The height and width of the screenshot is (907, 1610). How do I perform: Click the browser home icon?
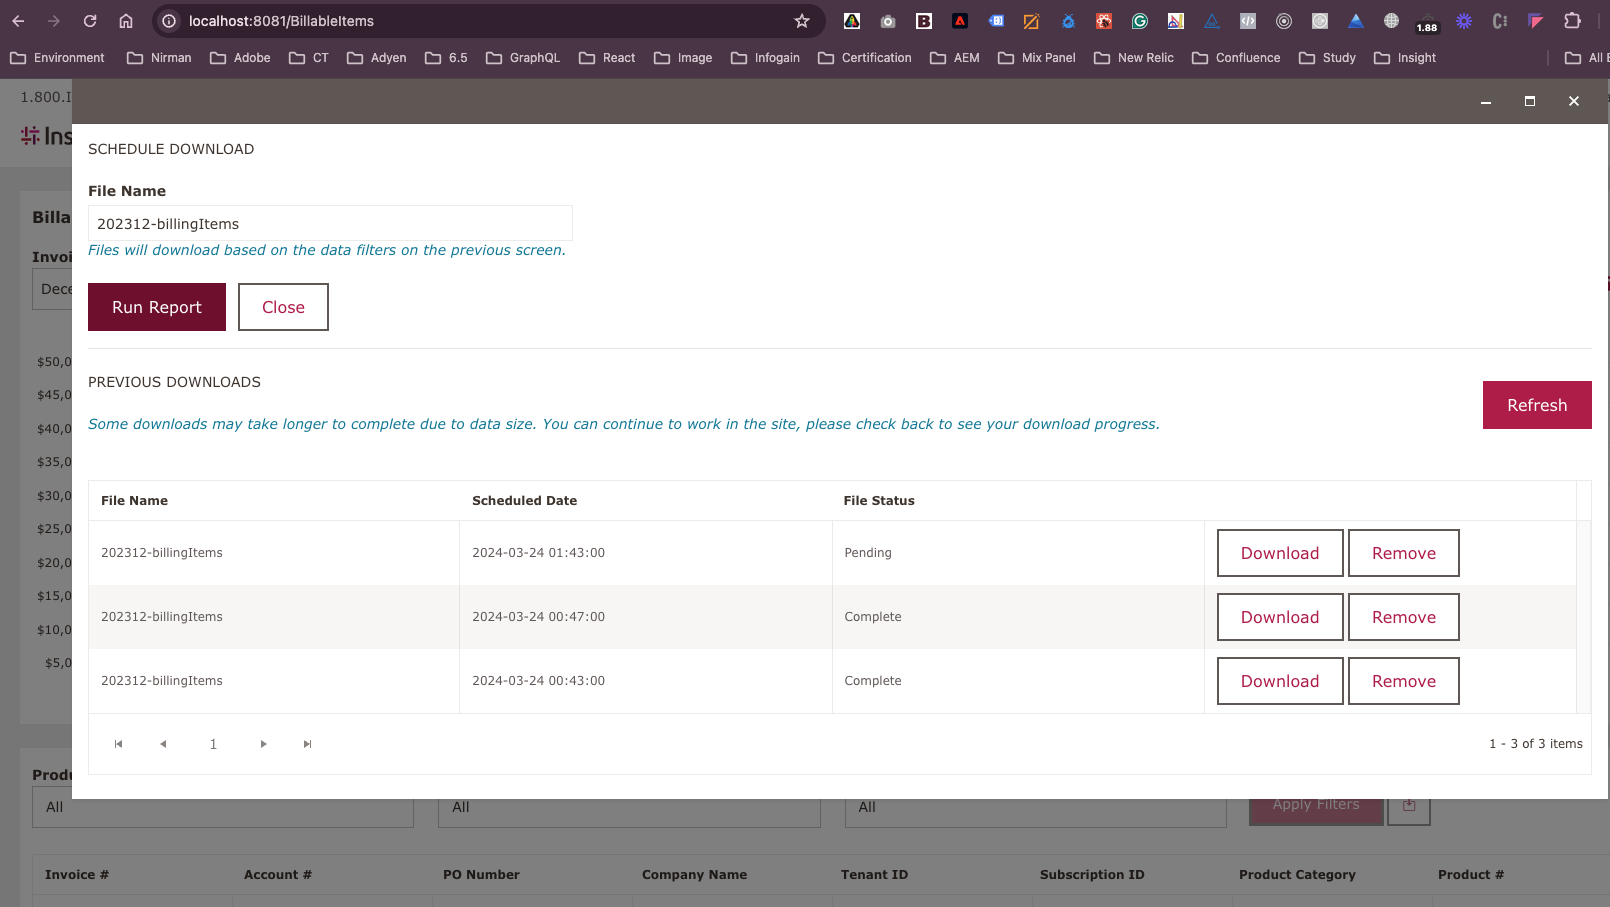pyautogui.click(x=126, y=20)
